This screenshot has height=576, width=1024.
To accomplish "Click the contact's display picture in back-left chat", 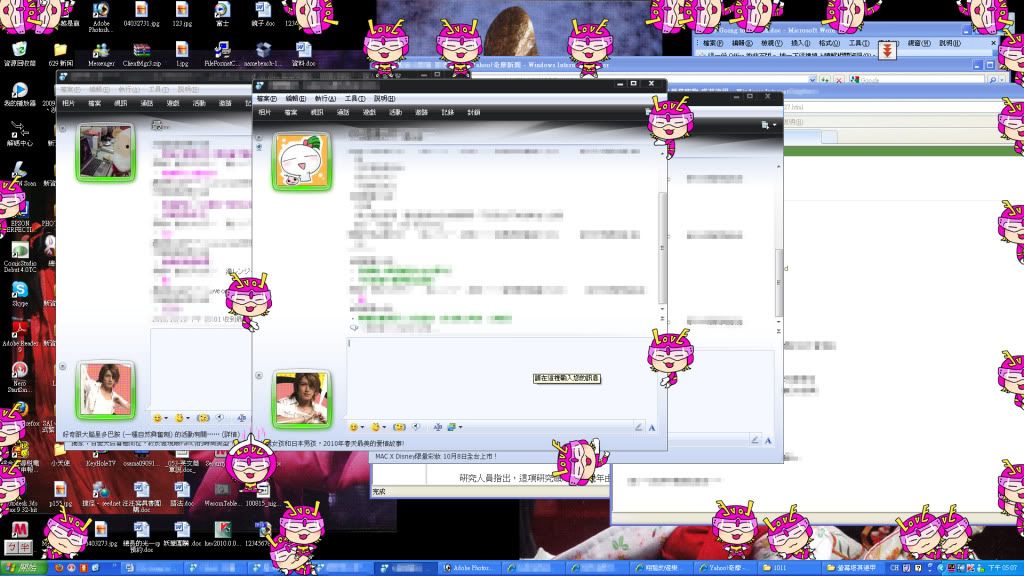I will [105, 152].
